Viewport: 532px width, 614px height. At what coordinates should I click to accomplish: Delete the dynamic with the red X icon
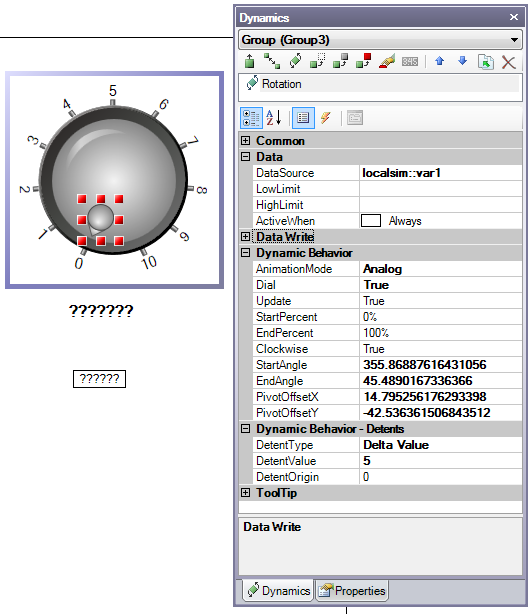509,62
